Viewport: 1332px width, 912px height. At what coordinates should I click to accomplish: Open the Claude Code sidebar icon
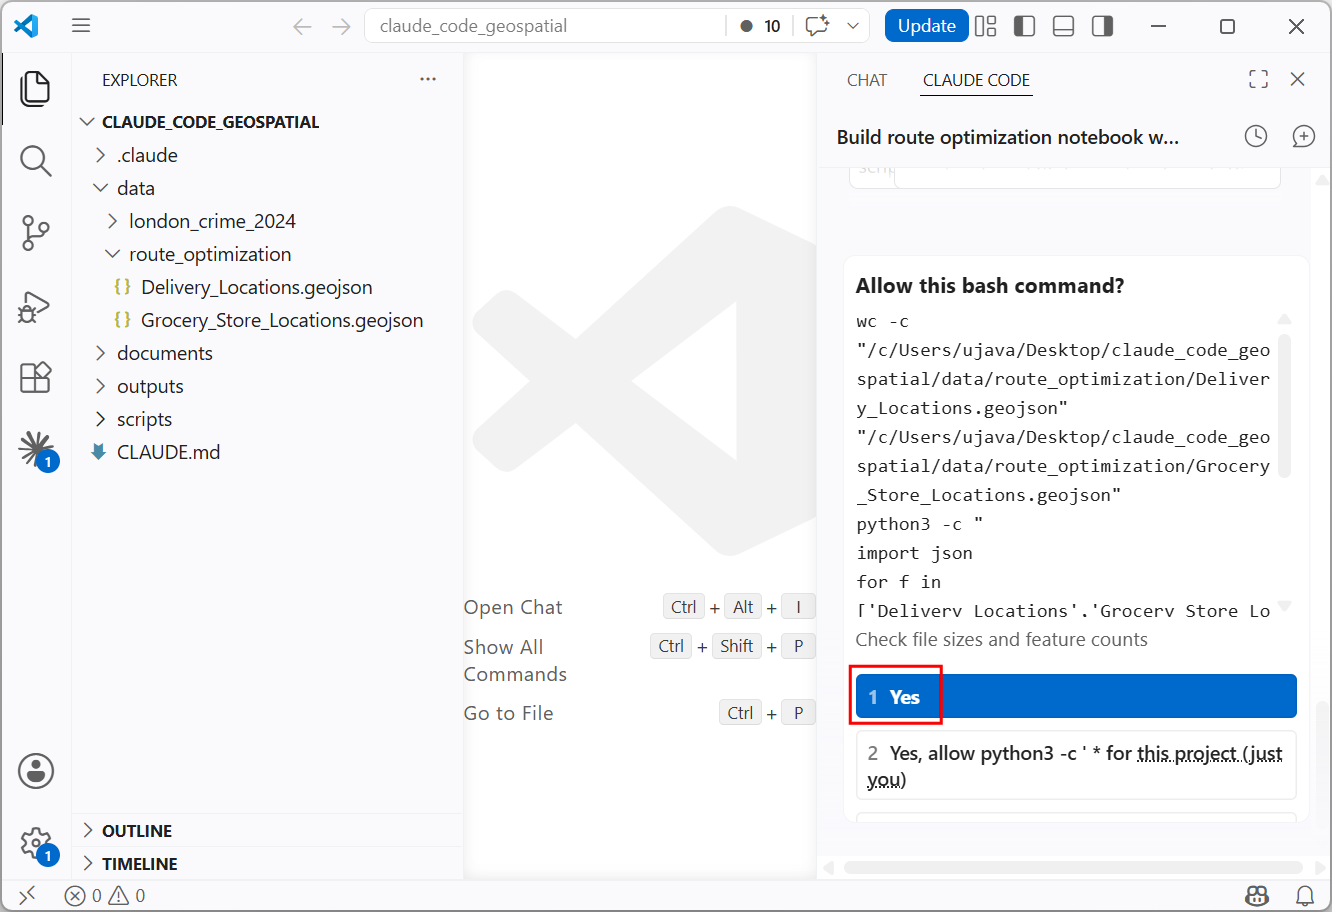click(36, 449)
